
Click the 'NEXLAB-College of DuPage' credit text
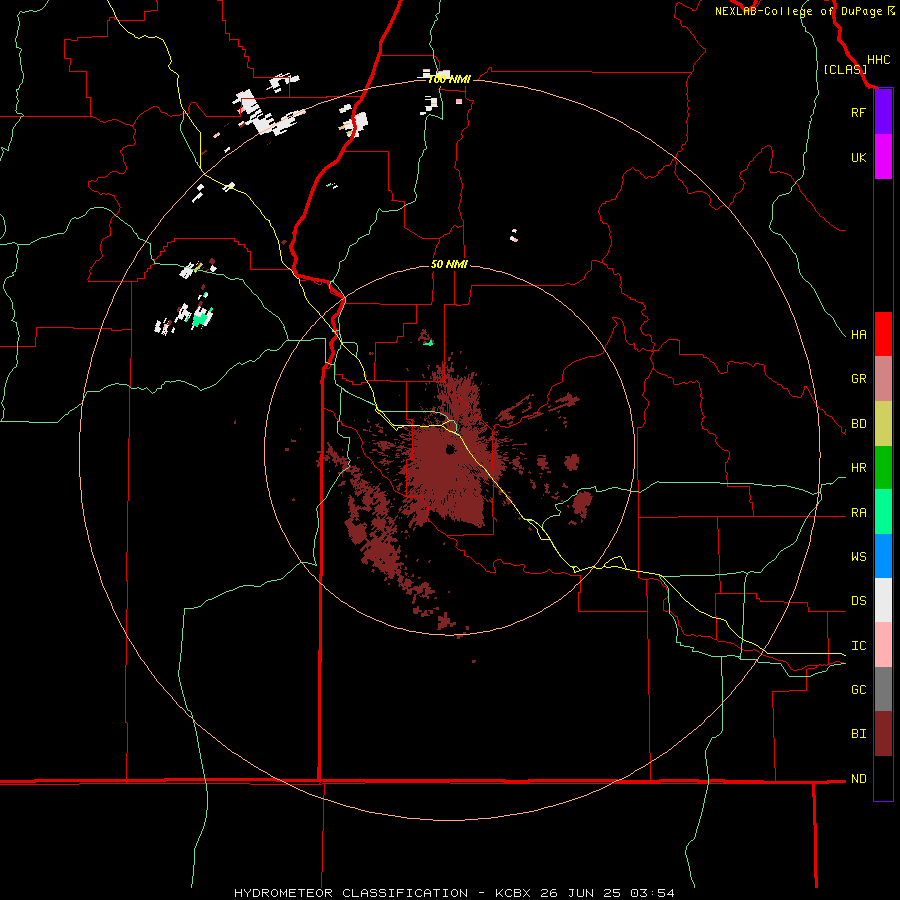(800, 11)
